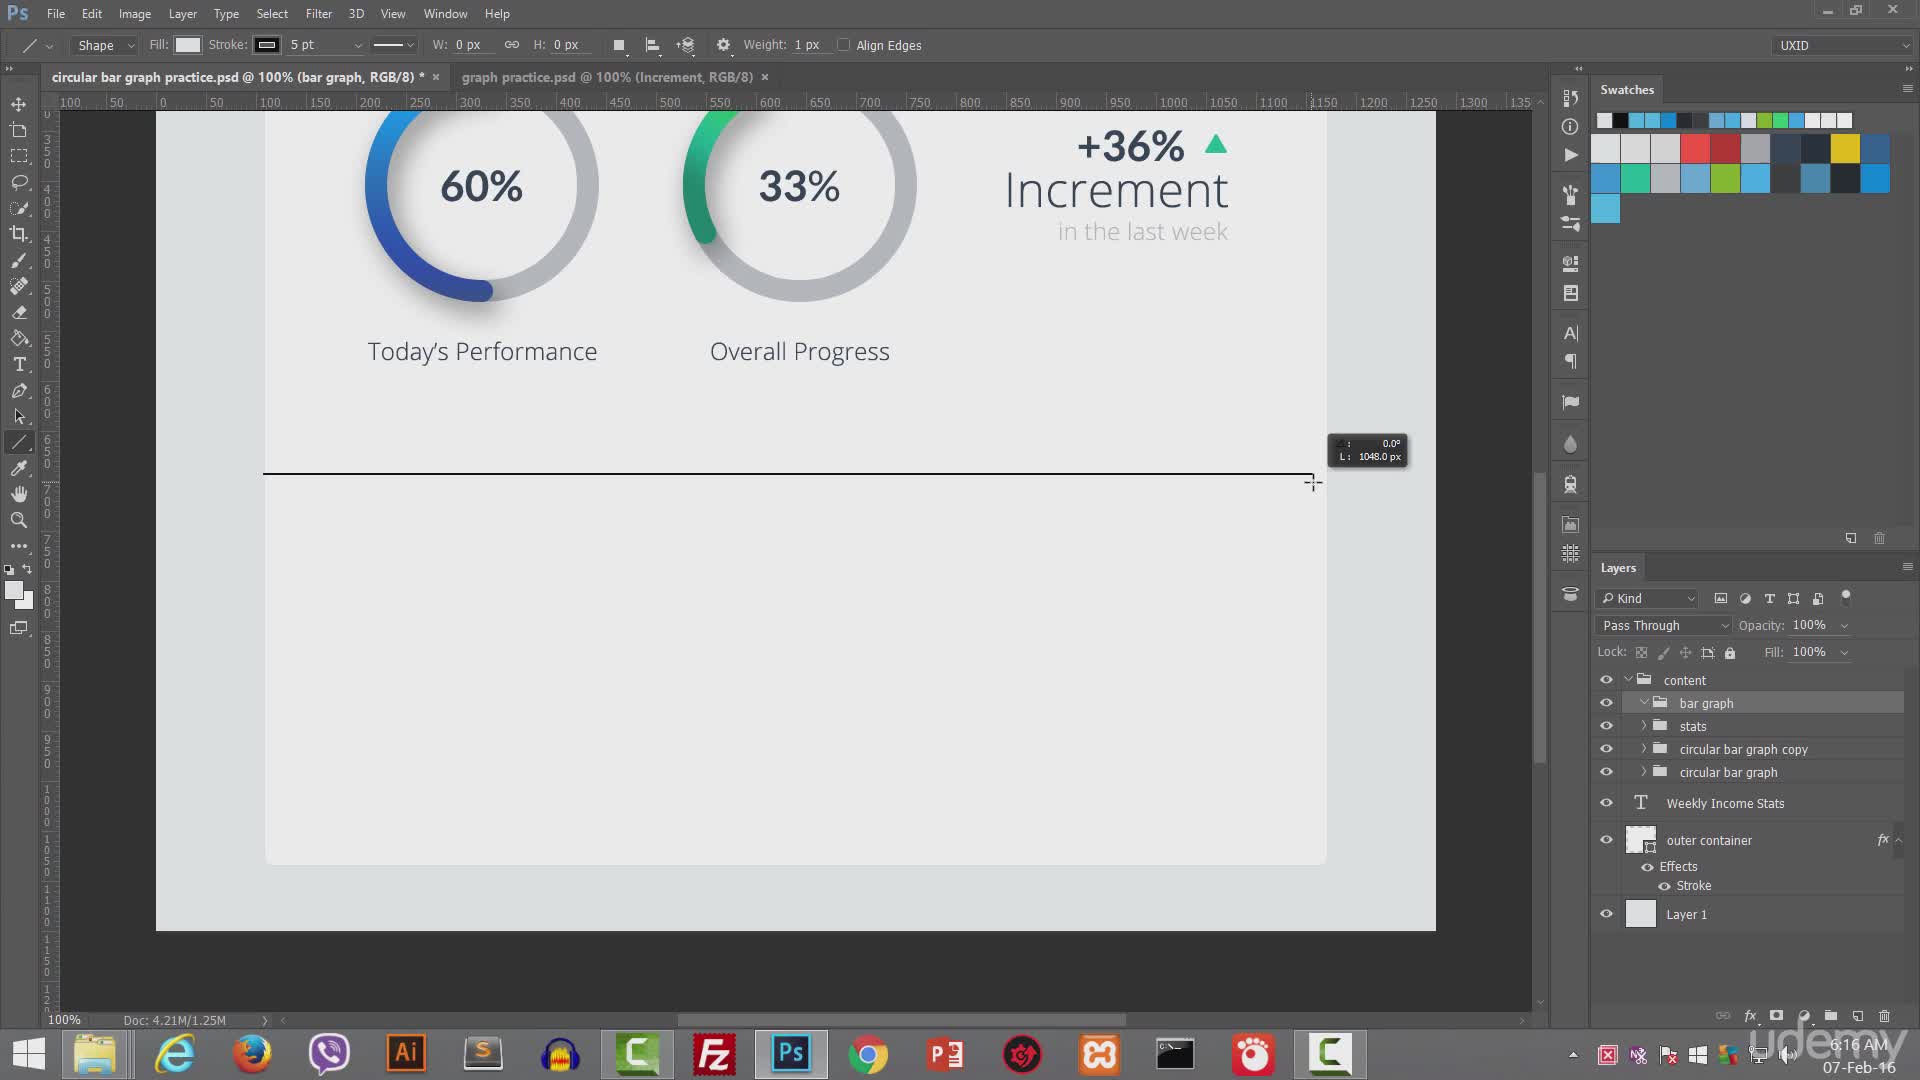The height and width of the screenshot is (1080, 1920).
Task: Hide the outer container layer
Action: [1606, 840]
